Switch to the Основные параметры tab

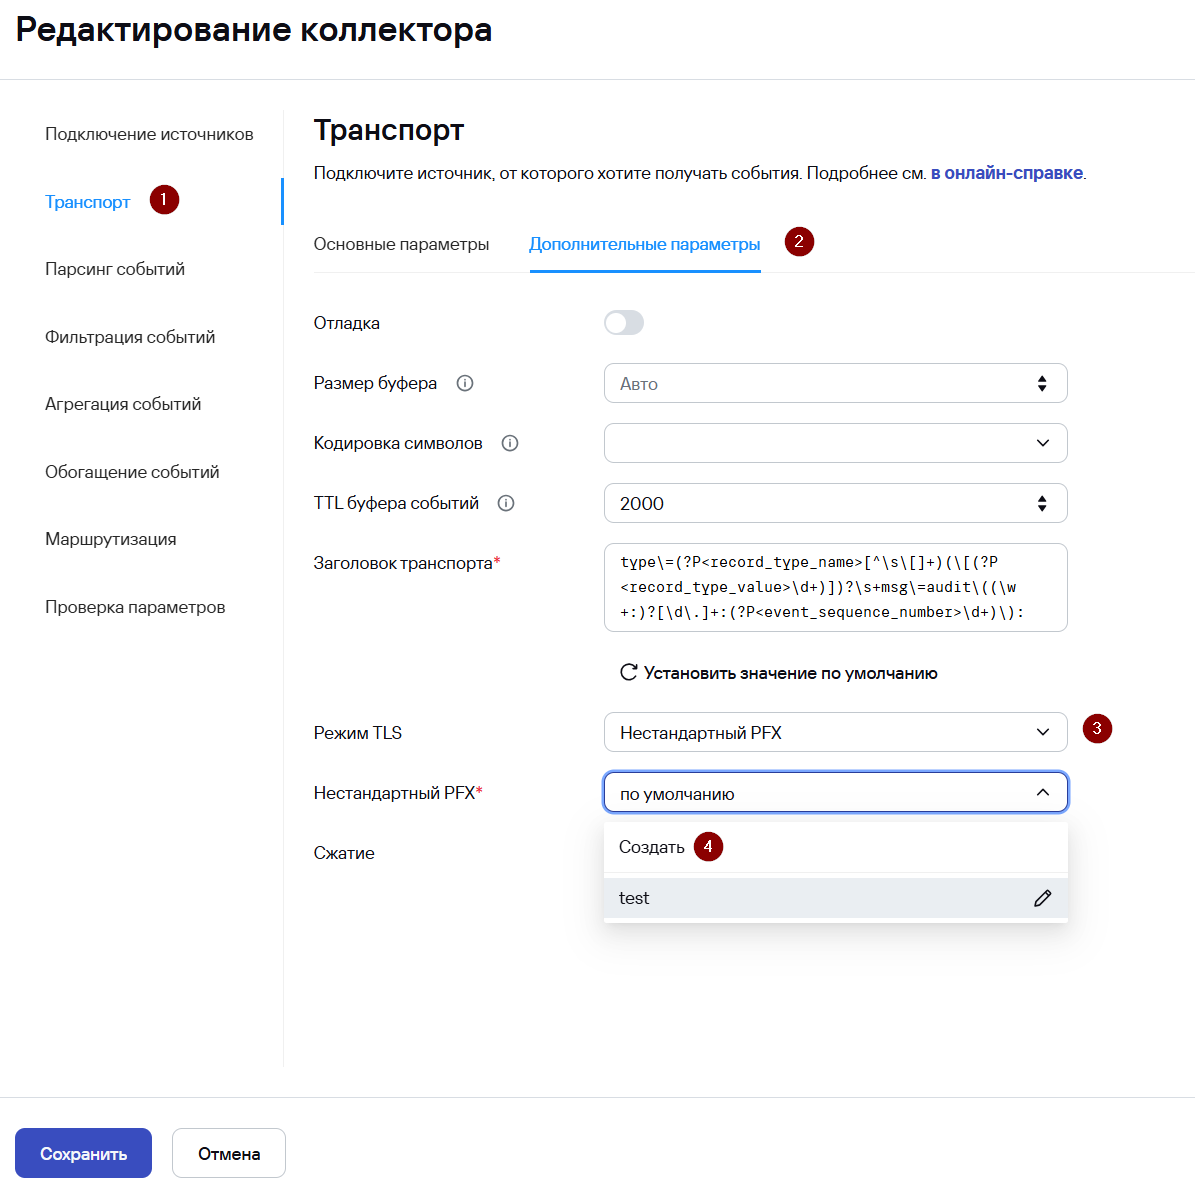click(x=401, y=244)
